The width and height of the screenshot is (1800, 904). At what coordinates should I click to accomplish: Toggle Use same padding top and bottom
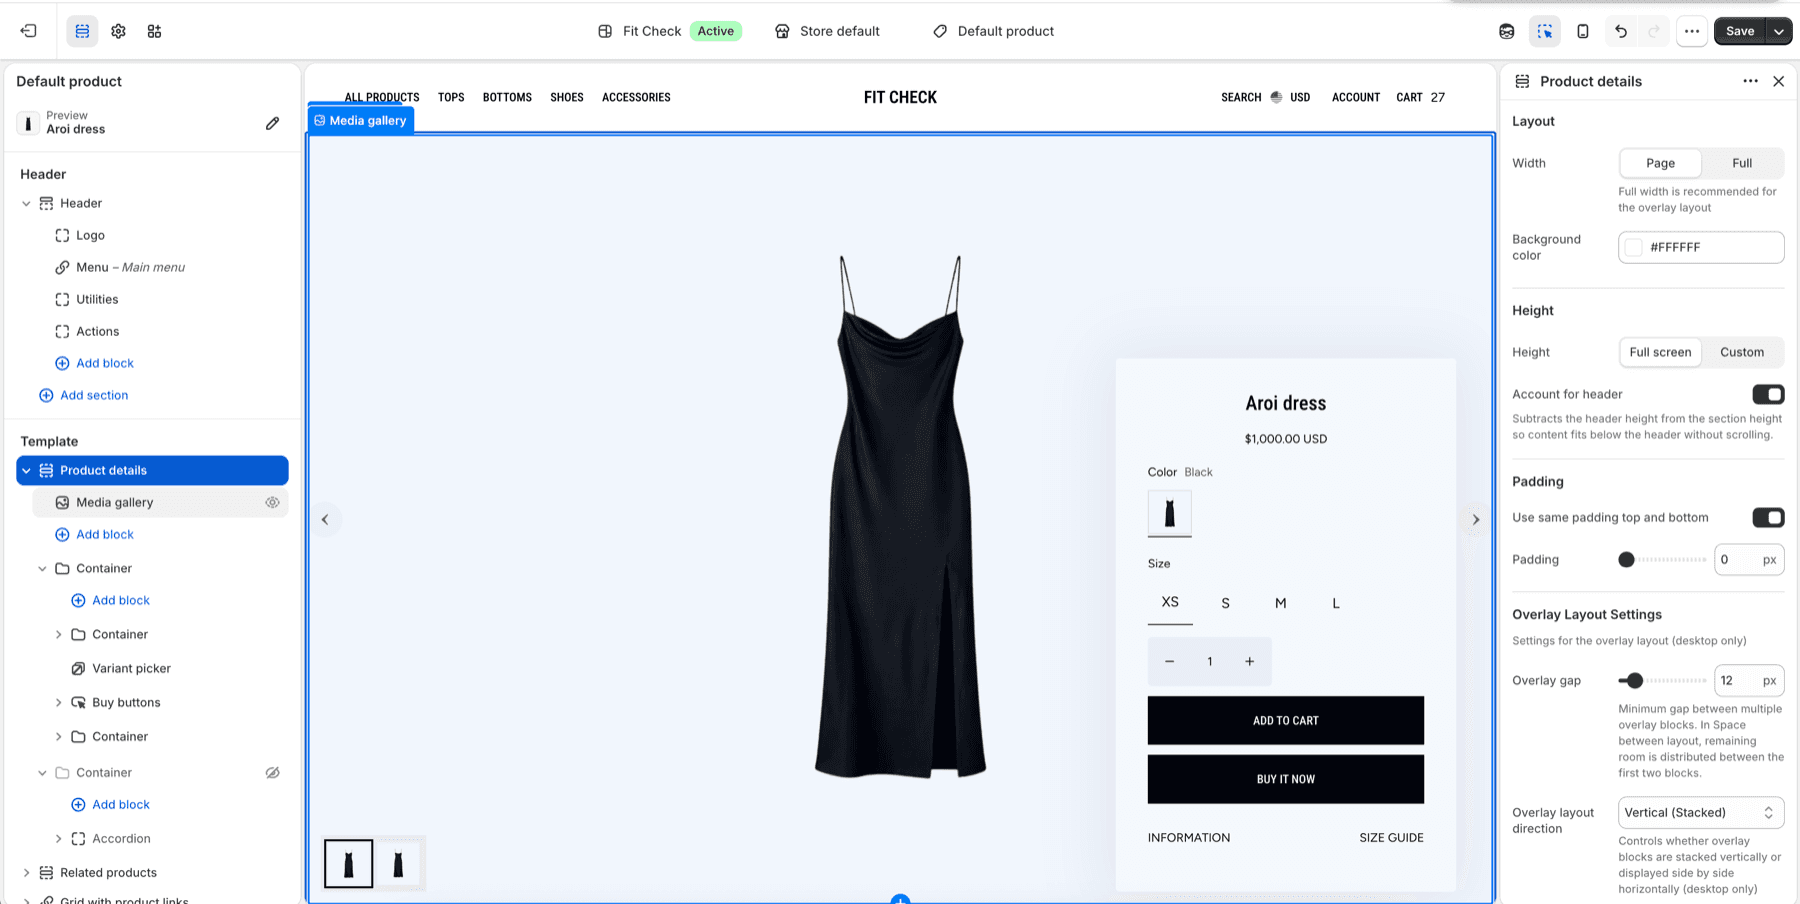1768,517
